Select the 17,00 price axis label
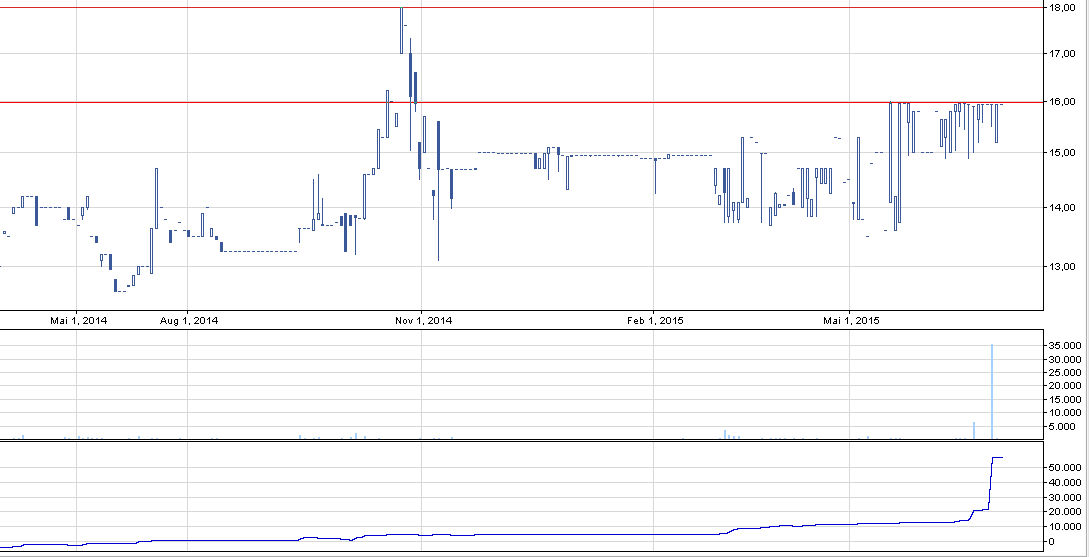This screenshot has width=1091, height=557. (x=1061, y=54)
